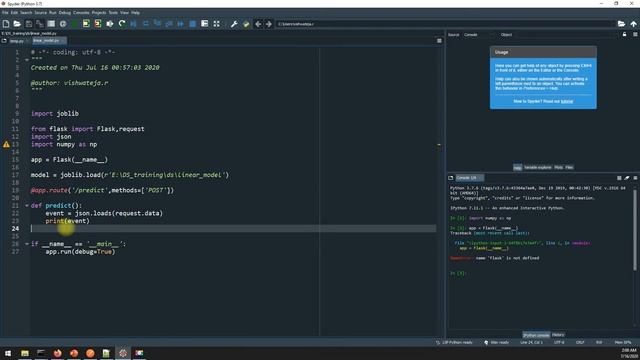
Task: Click the remove all variables icon in the console
Action: pyautogui.click(x=627, y=178)
